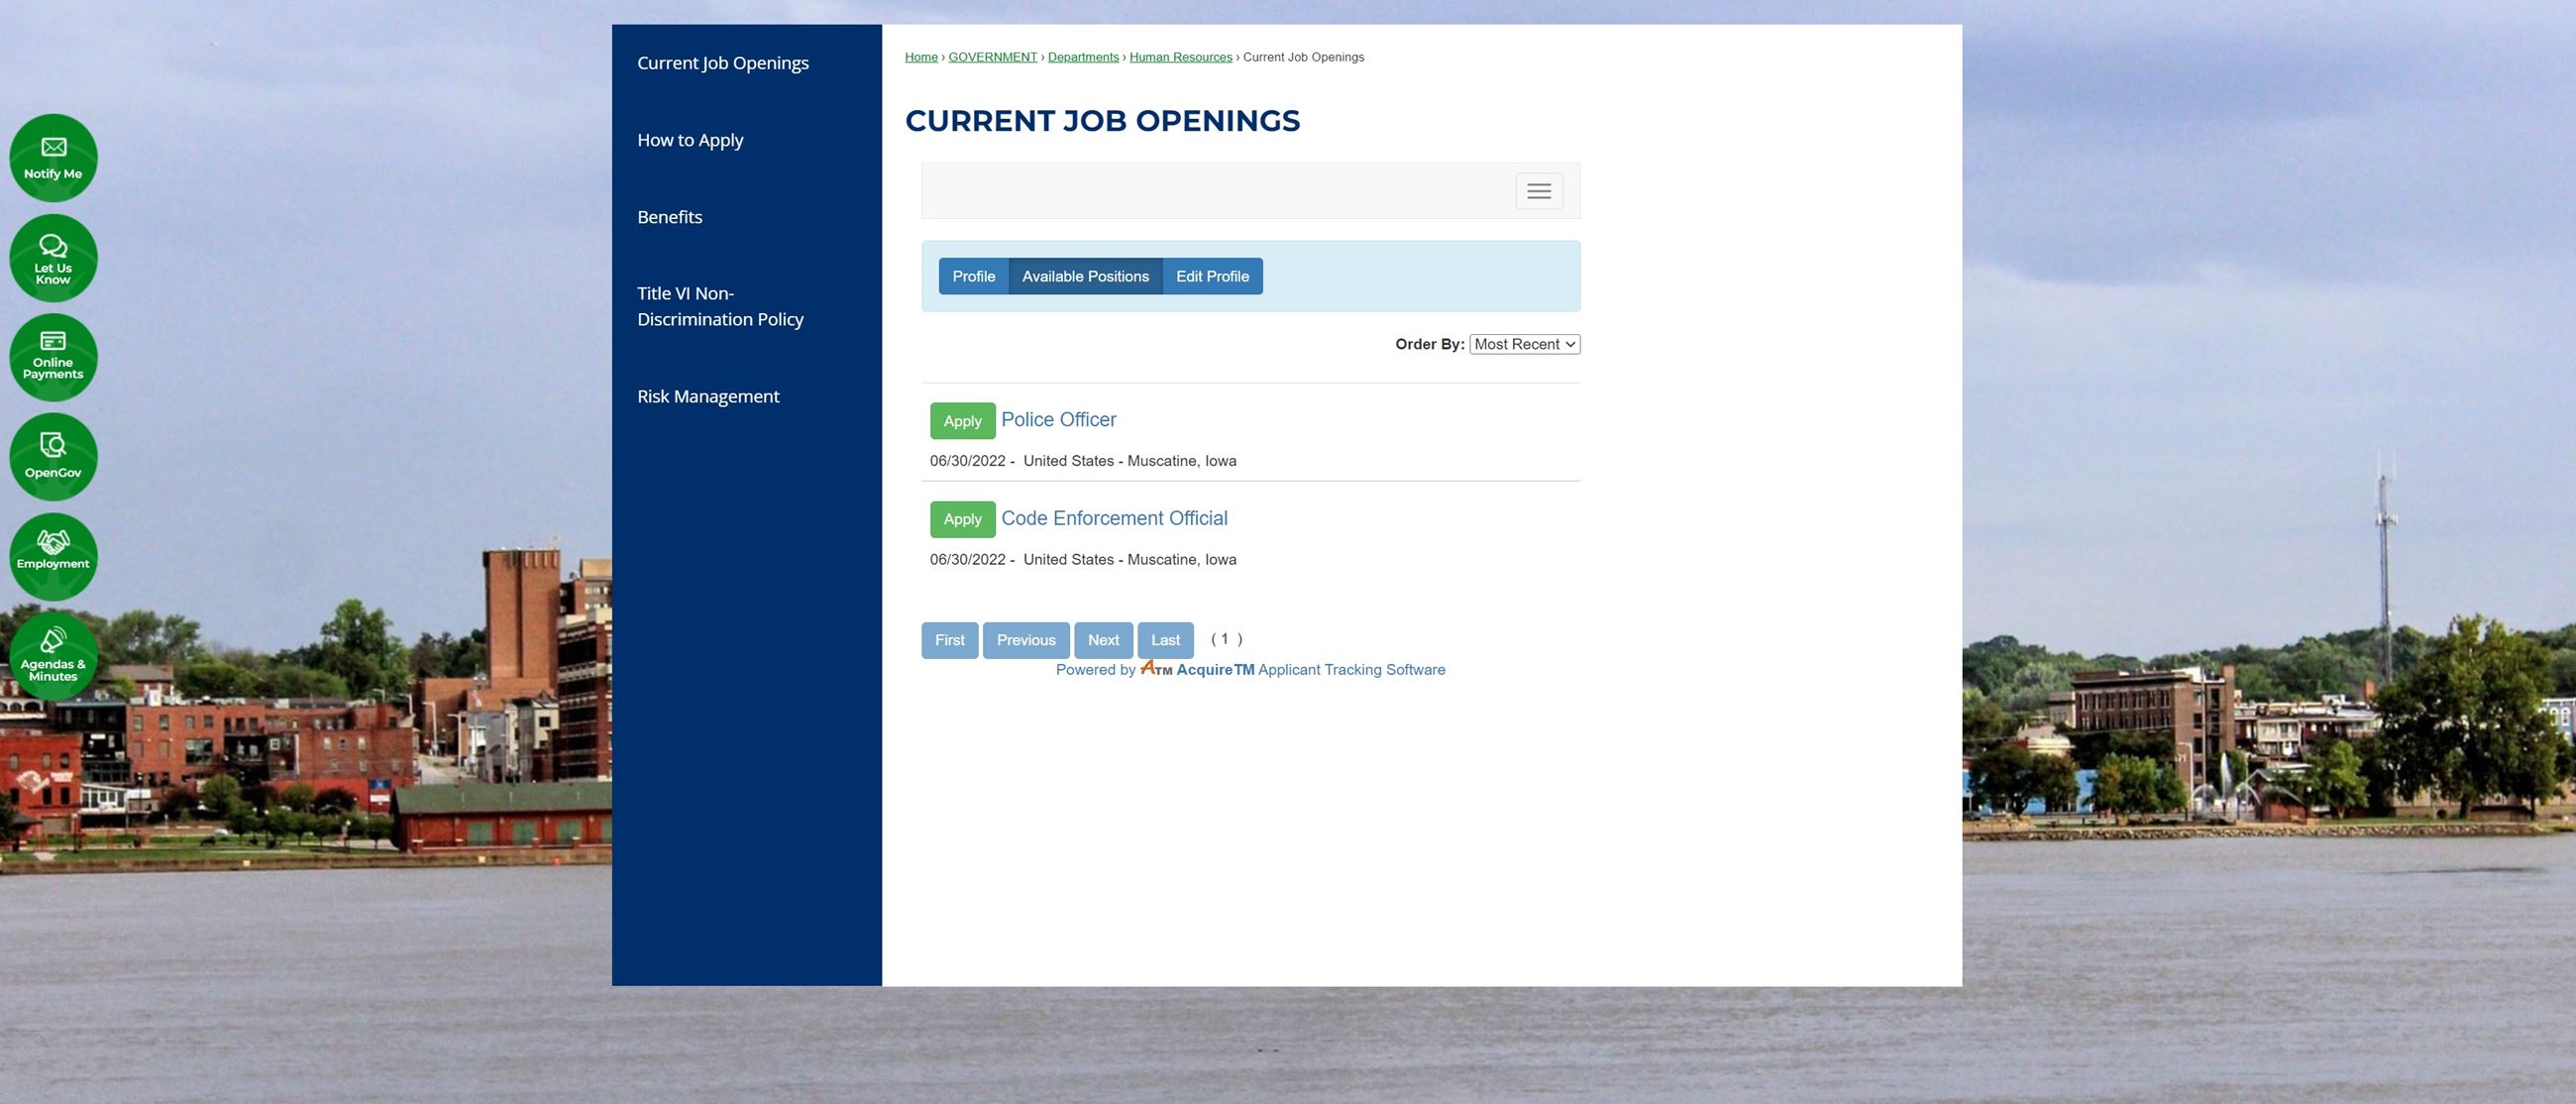This screenshot has height=1104, width=2576.
Task: Click the Next pagination button
Action: point(1103,640)
